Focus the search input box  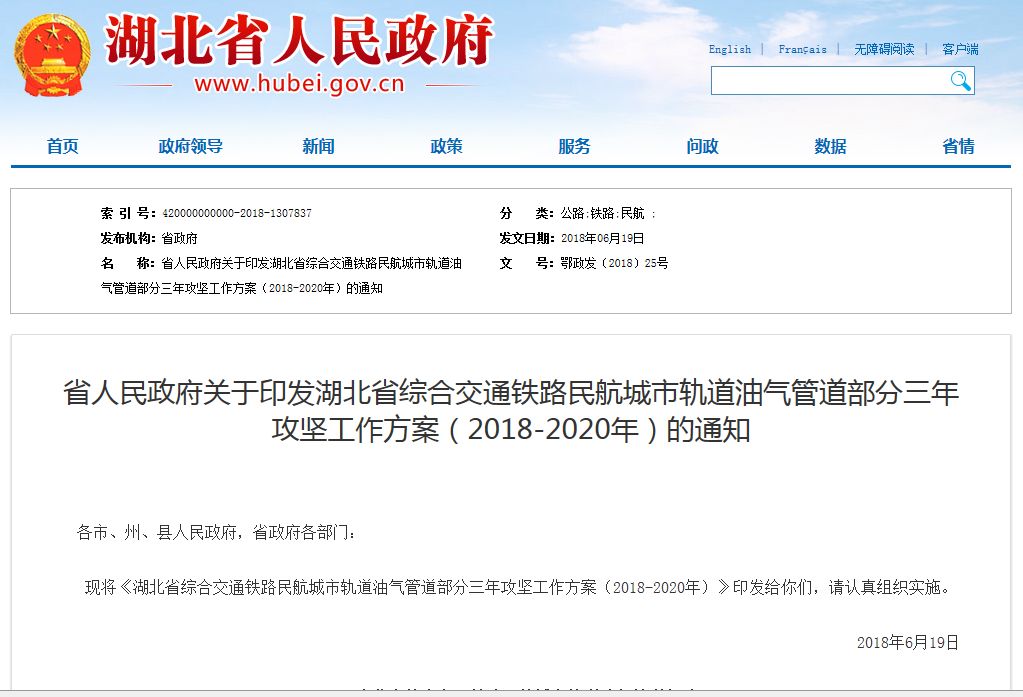pos(828,81)
